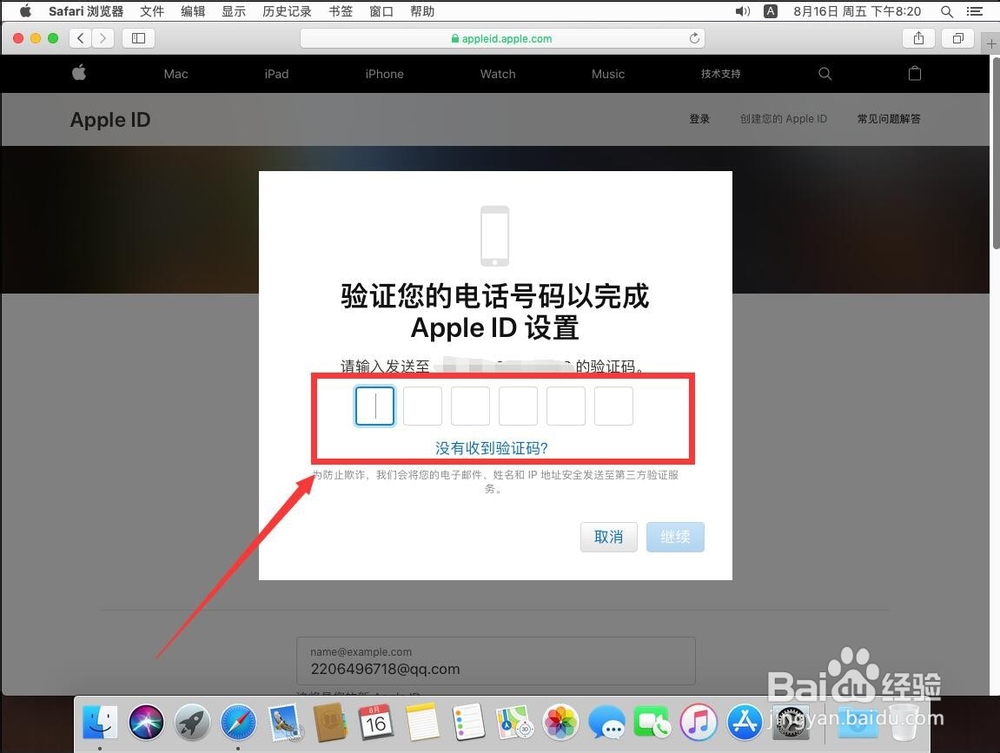The width and height of the screenshot is (1000, 753).
Task: Open Maps icon in Dock
Action: tap(515, 722)
